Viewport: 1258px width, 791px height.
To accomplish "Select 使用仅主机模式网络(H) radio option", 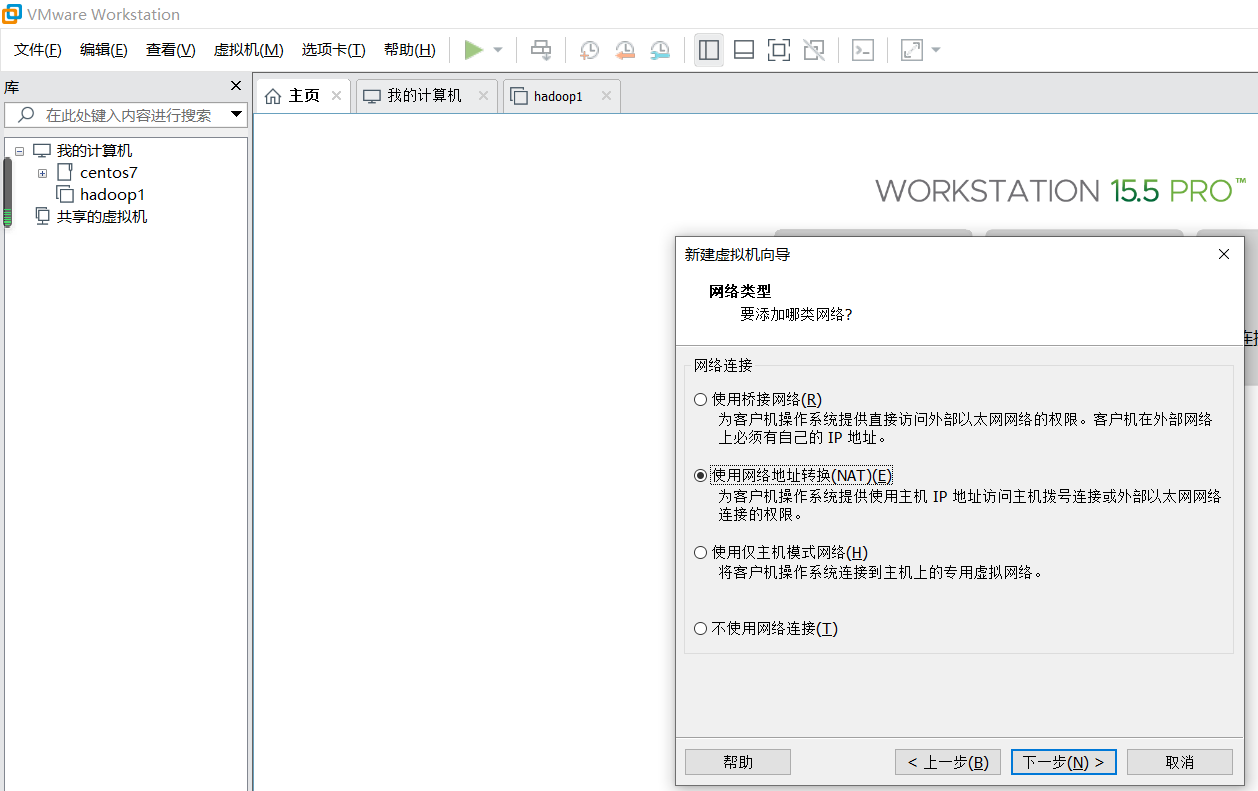I will tap(701, 553).
